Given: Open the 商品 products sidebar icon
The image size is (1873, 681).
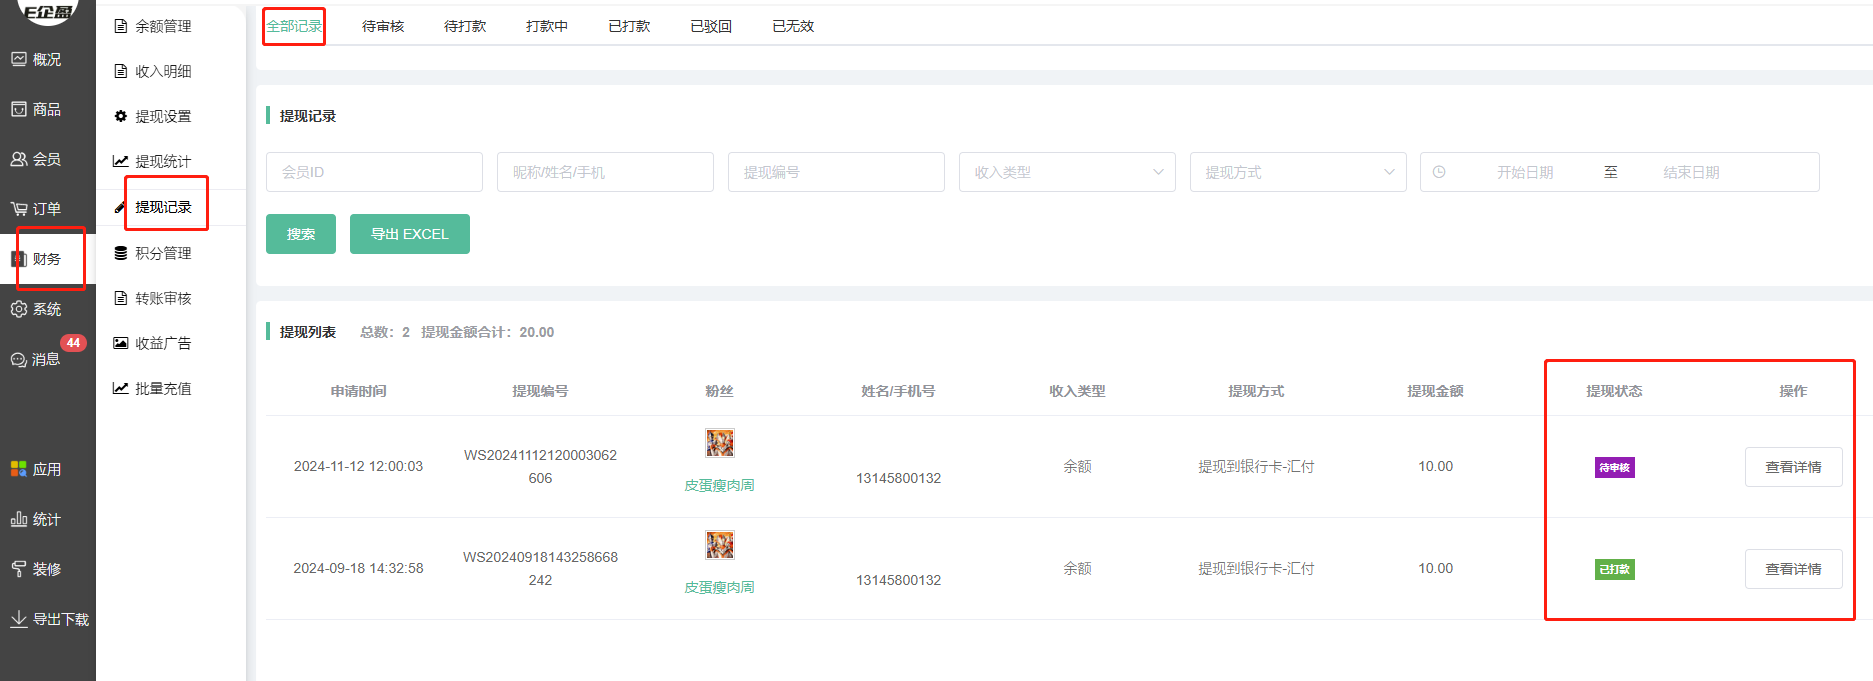Looking at the screenshot, I should click(x=19, y=109).
